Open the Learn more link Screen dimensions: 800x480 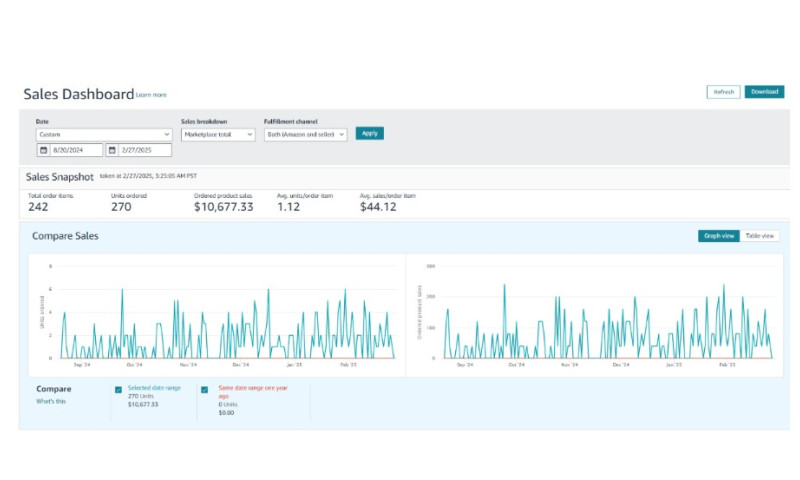coord(151,95)
